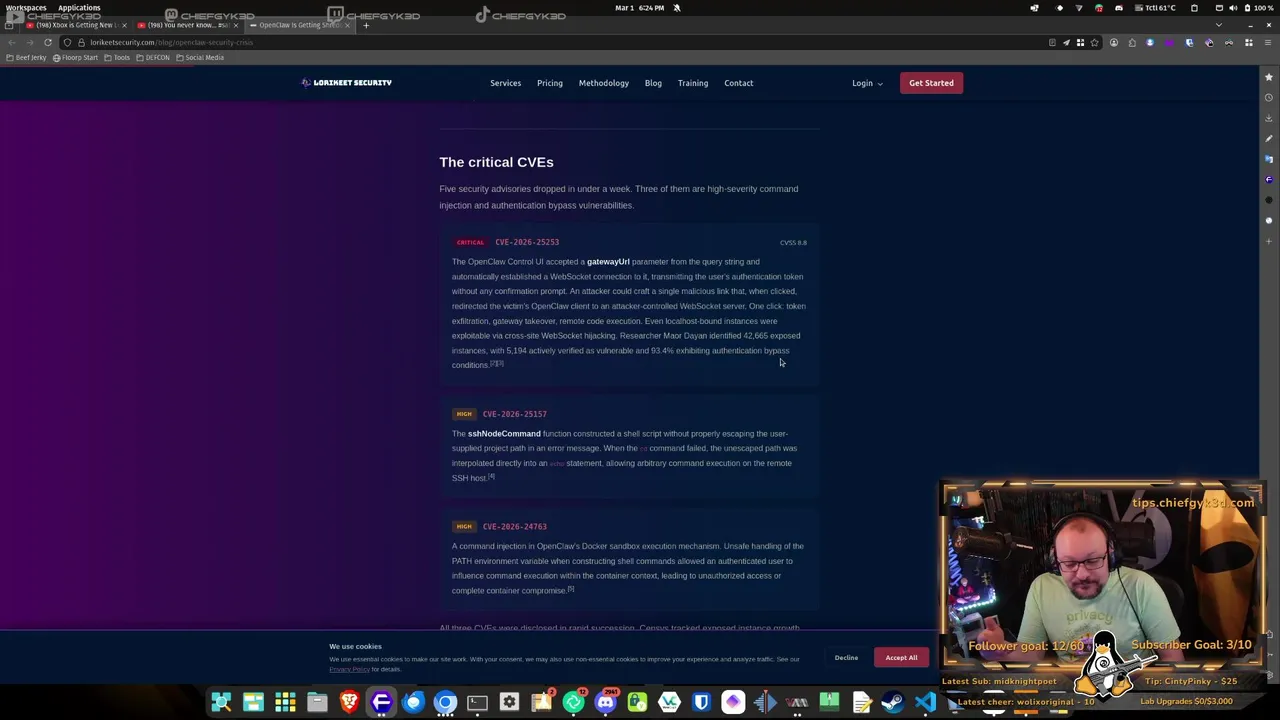Viewport: 1280px width, 720px height.
Task: Open Thunderbird mail from the dock
Action: (413, 702)
